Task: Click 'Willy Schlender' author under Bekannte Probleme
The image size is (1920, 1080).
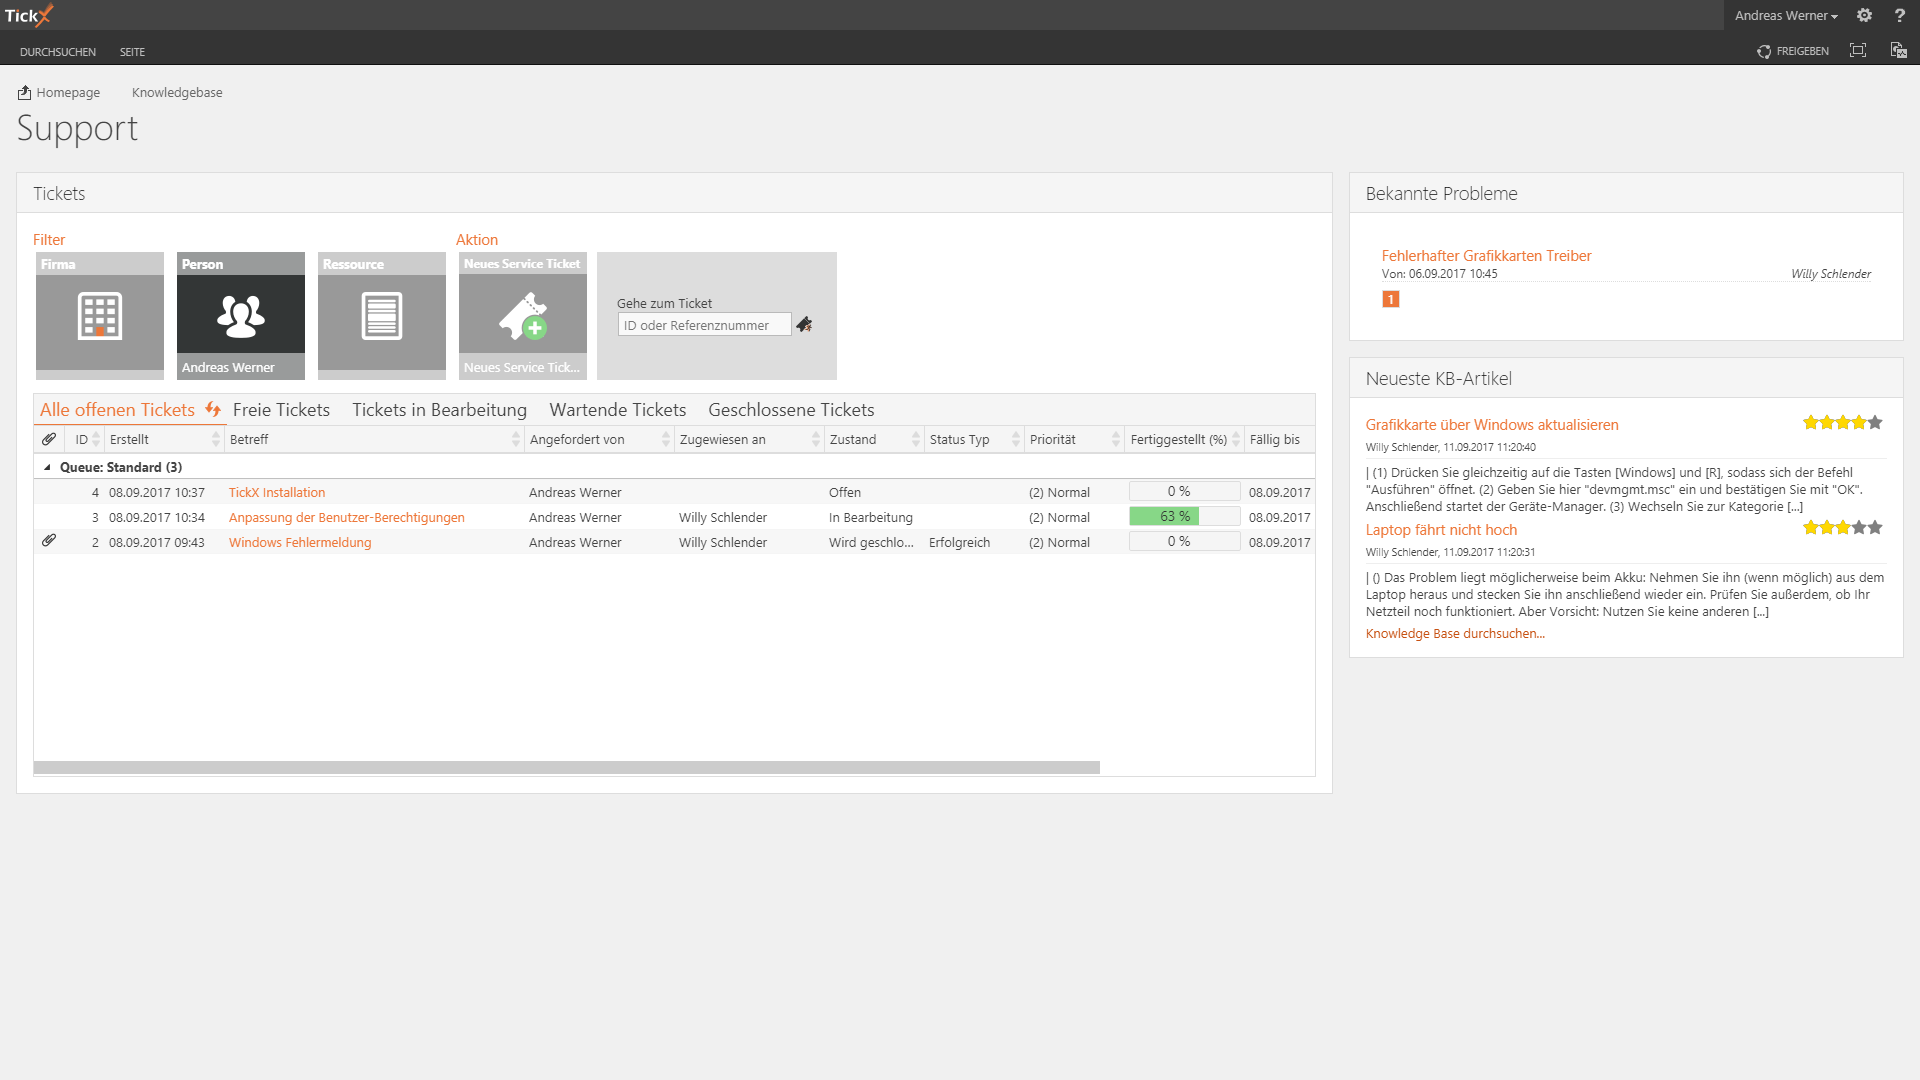Action: (1830, 274)
